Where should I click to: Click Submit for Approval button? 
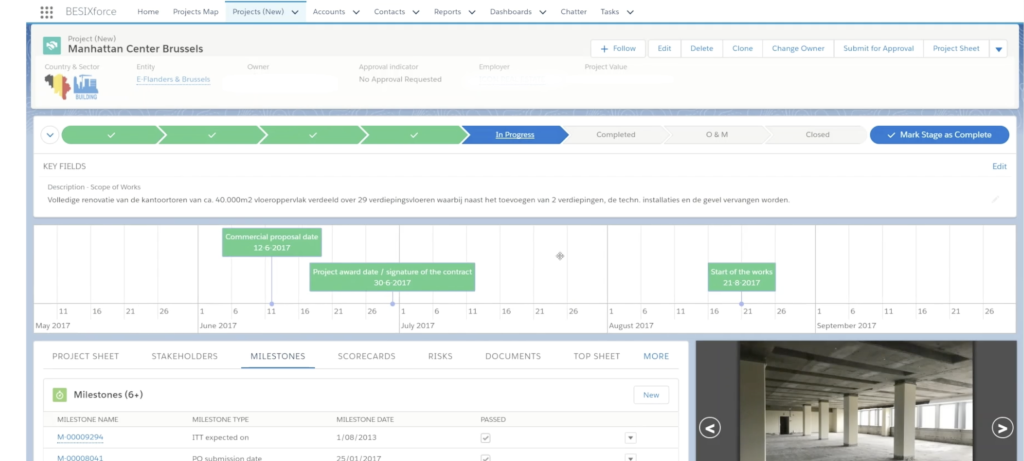pos(878,49)
